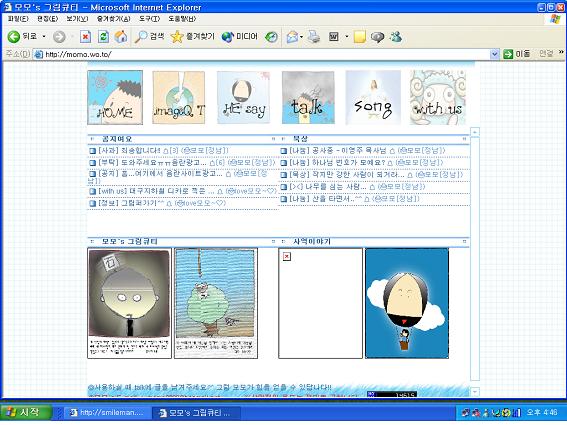Open the Home page house icon
The height and width of the screenshot is (425, 567).
tap(121, 37)
